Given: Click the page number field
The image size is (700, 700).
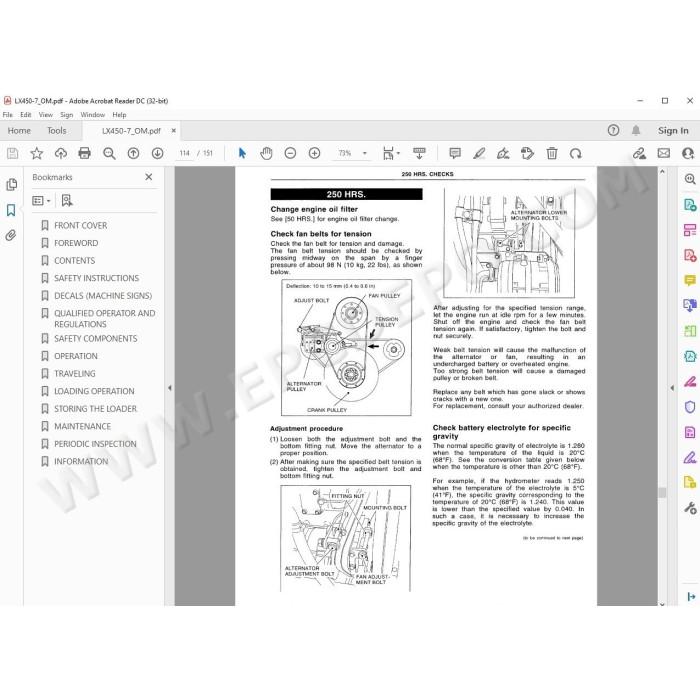Looking at the screenshot, I should click(184, 153).
